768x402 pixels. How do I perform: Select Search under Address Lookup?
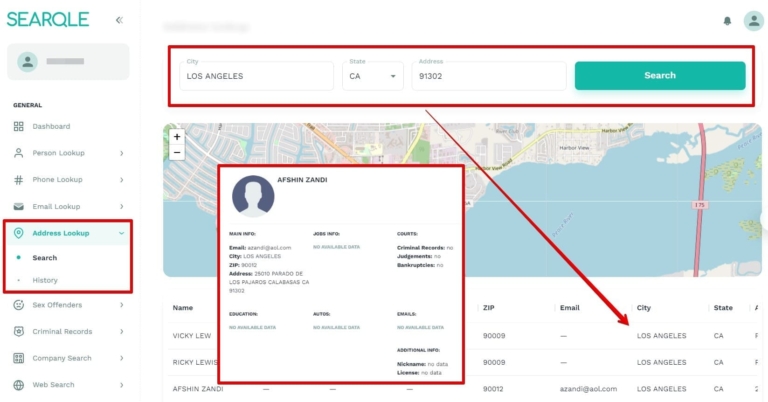coord(45,258)
